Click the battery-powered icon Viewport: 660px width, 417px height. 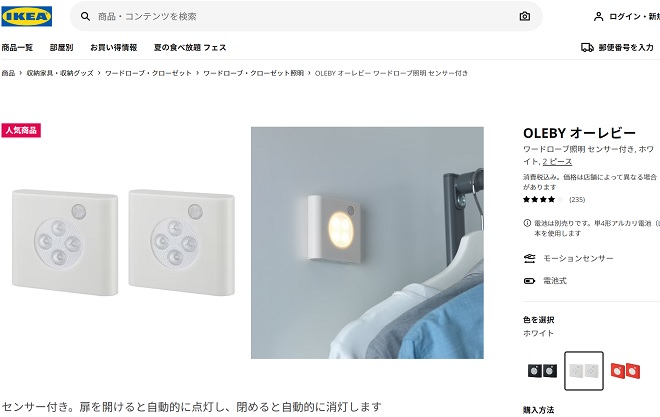pyautogui.click(x=529, y=281)
